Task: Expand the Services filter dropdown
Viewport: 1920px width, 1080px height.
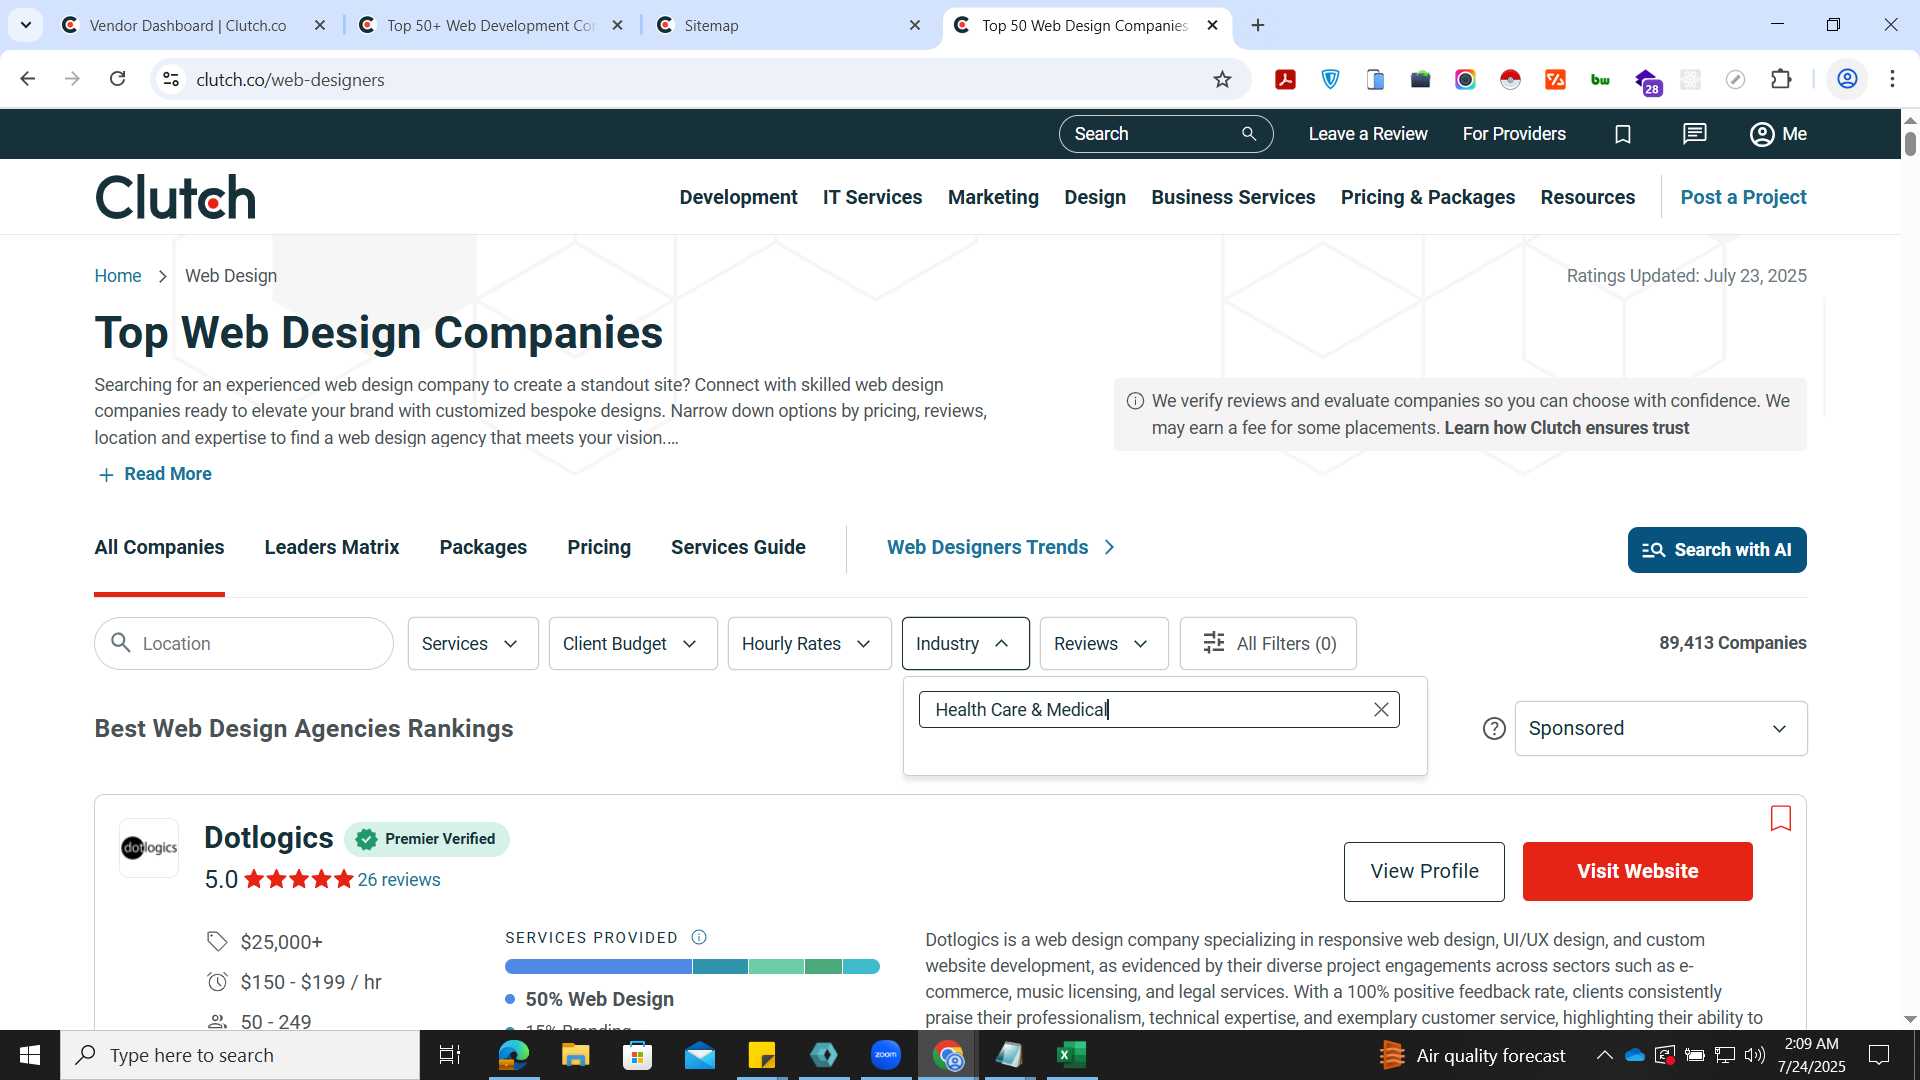Action: [473, 644]
